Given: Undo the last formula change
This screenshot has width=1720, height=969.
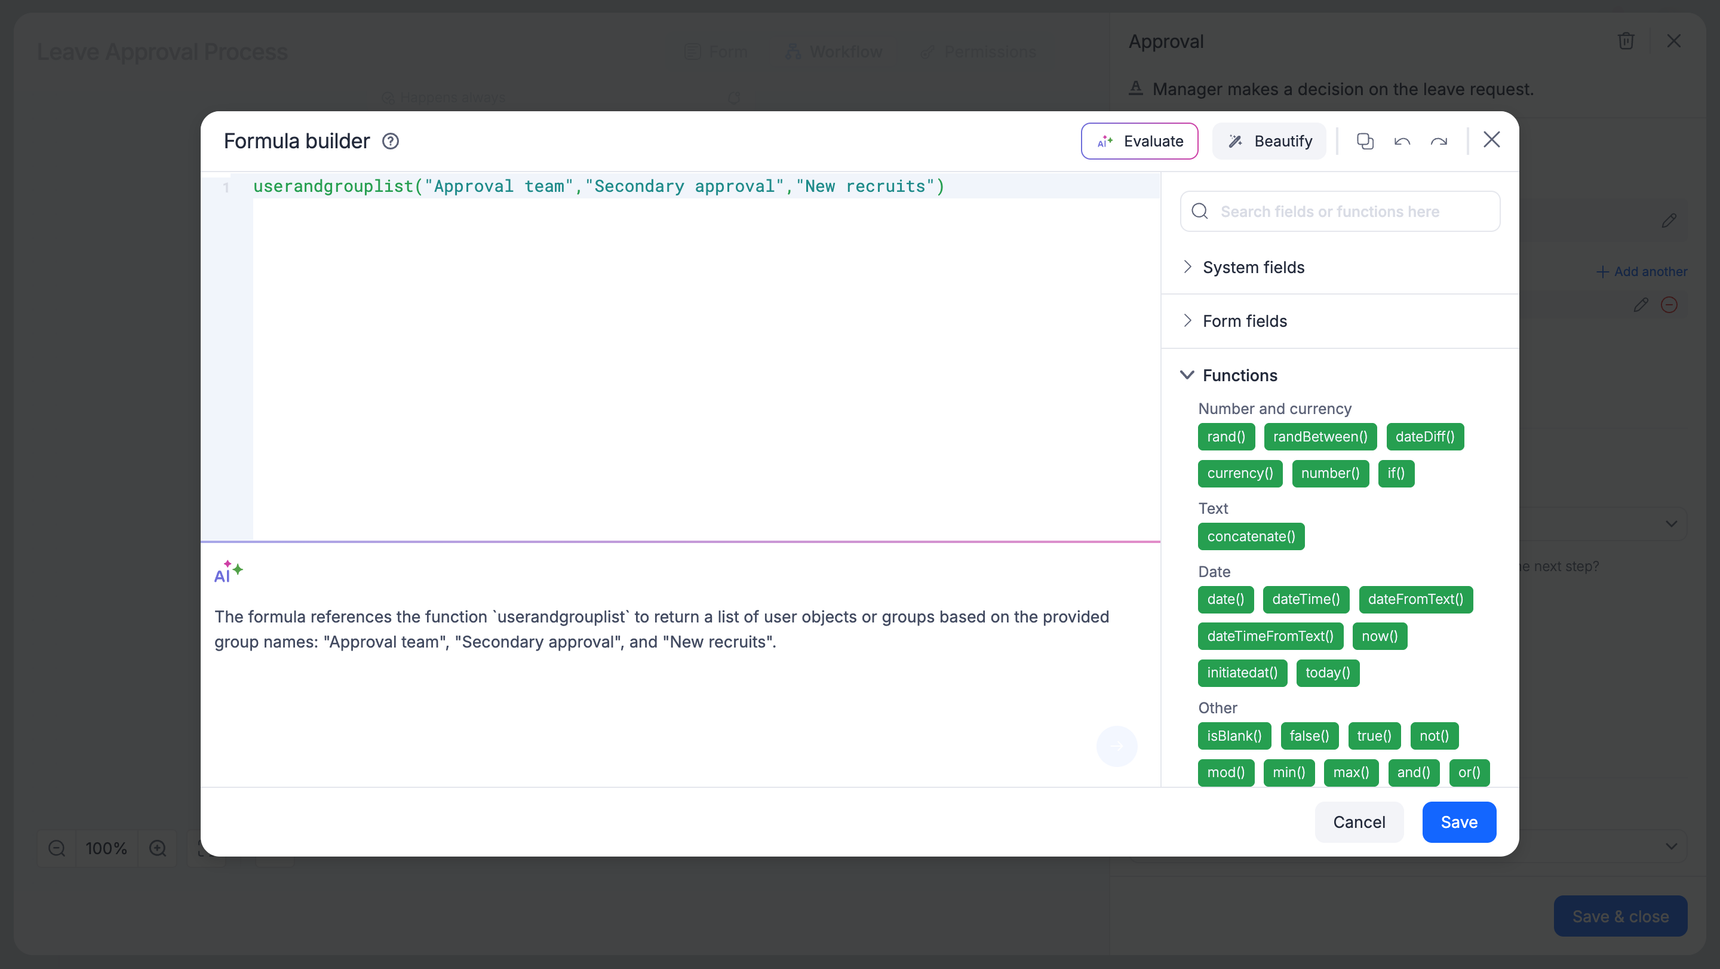Looking at the screenshot, I should (x=1402, y=141).
